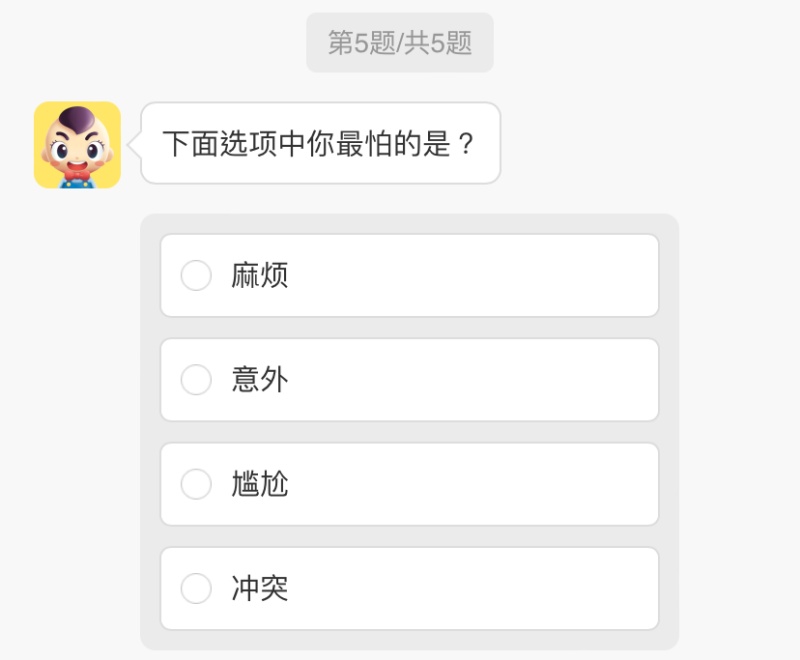Click the 第5题/共5题 progress indicator
The image size is (800, 660).
399,43
